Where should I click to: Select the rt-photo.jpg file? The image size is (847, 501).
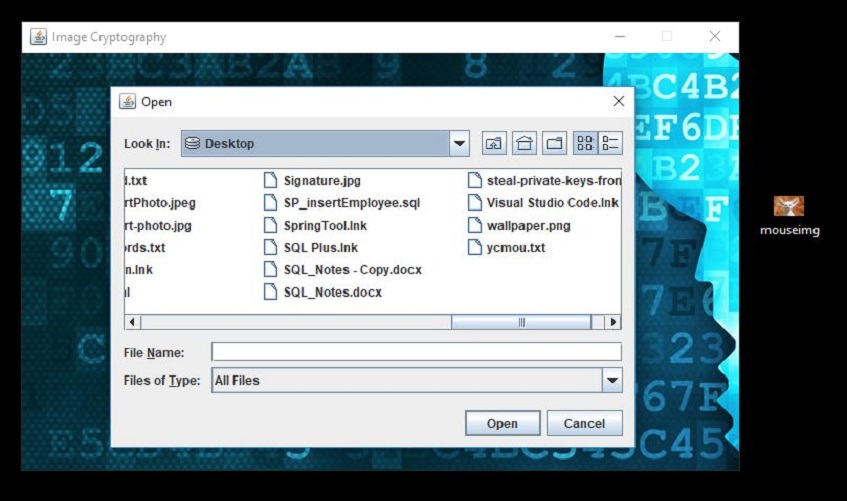click(158, 225)
